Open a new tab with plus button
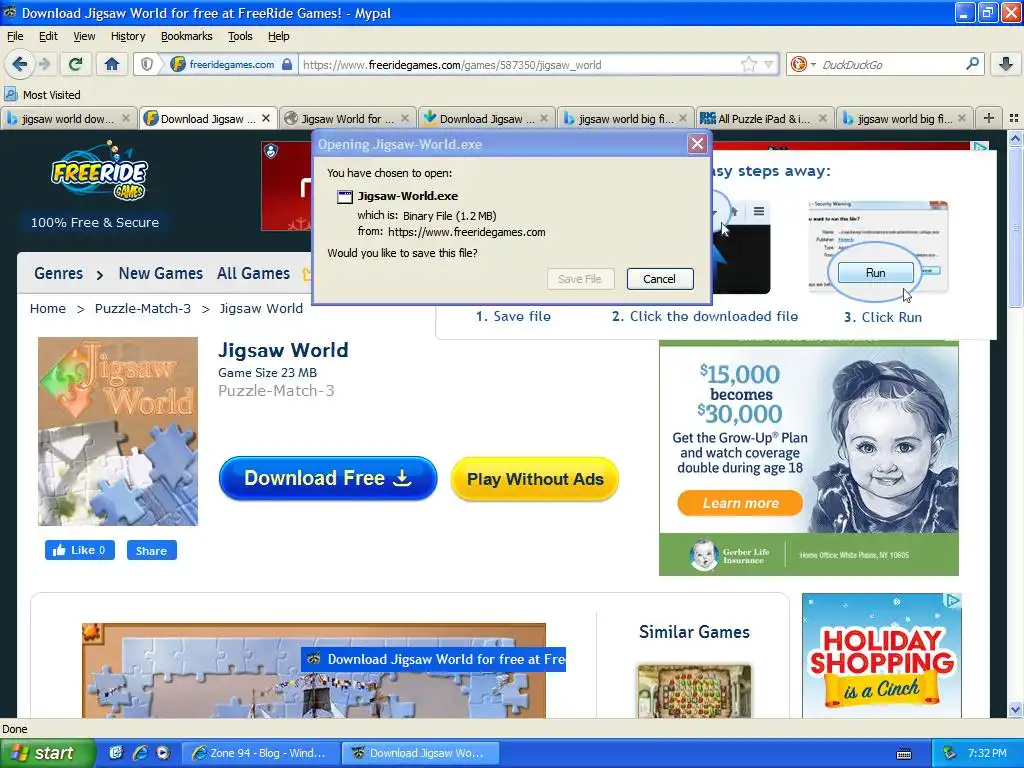 coord(989,118)
